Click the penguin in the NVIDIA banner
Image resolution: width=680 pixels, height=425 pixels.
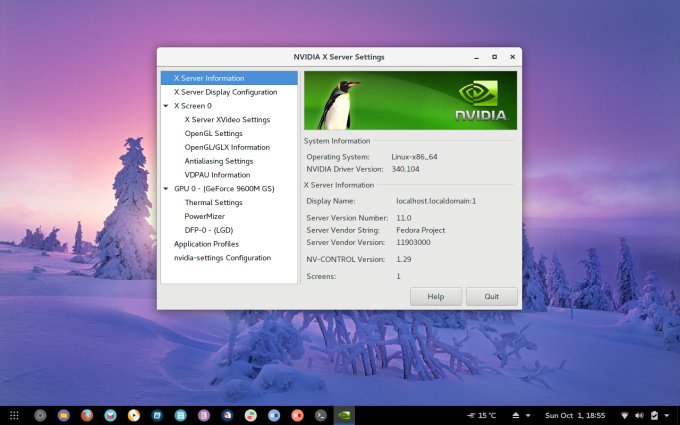[x=338, y=105]
